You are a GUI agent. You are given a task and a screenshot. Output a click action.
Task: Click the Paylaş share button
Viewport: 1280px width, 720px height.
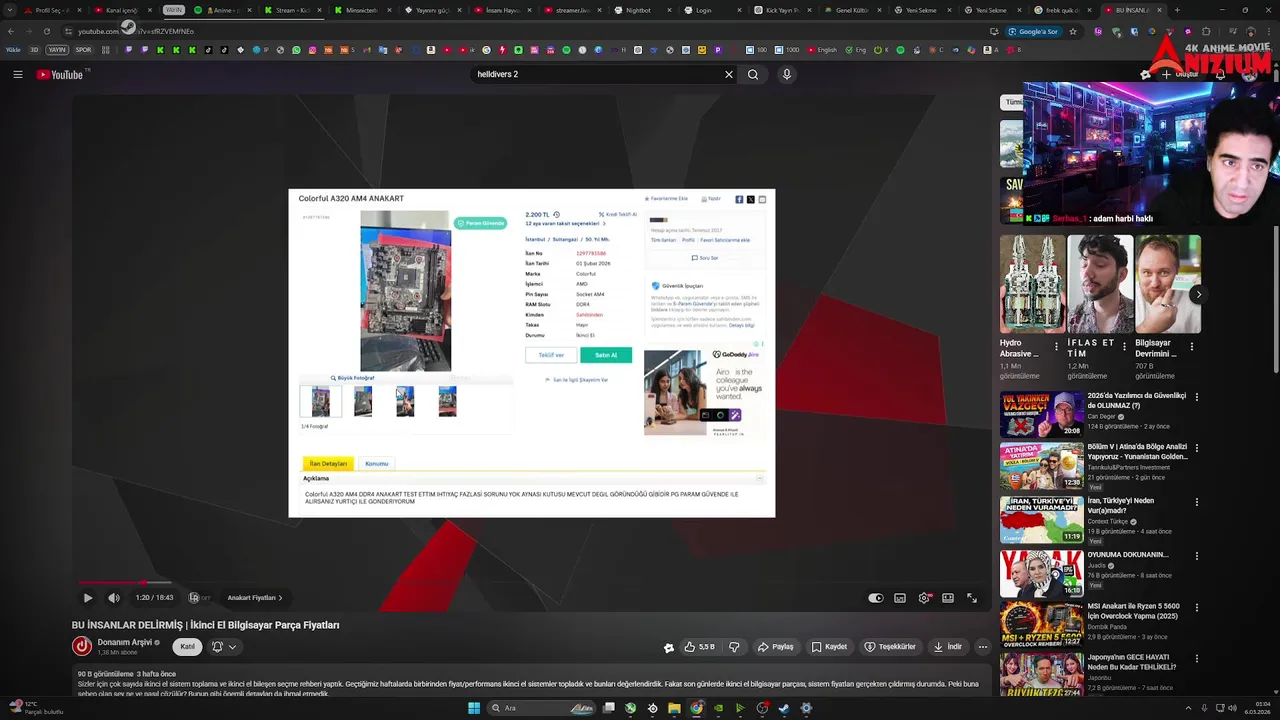tap(775, 647)
